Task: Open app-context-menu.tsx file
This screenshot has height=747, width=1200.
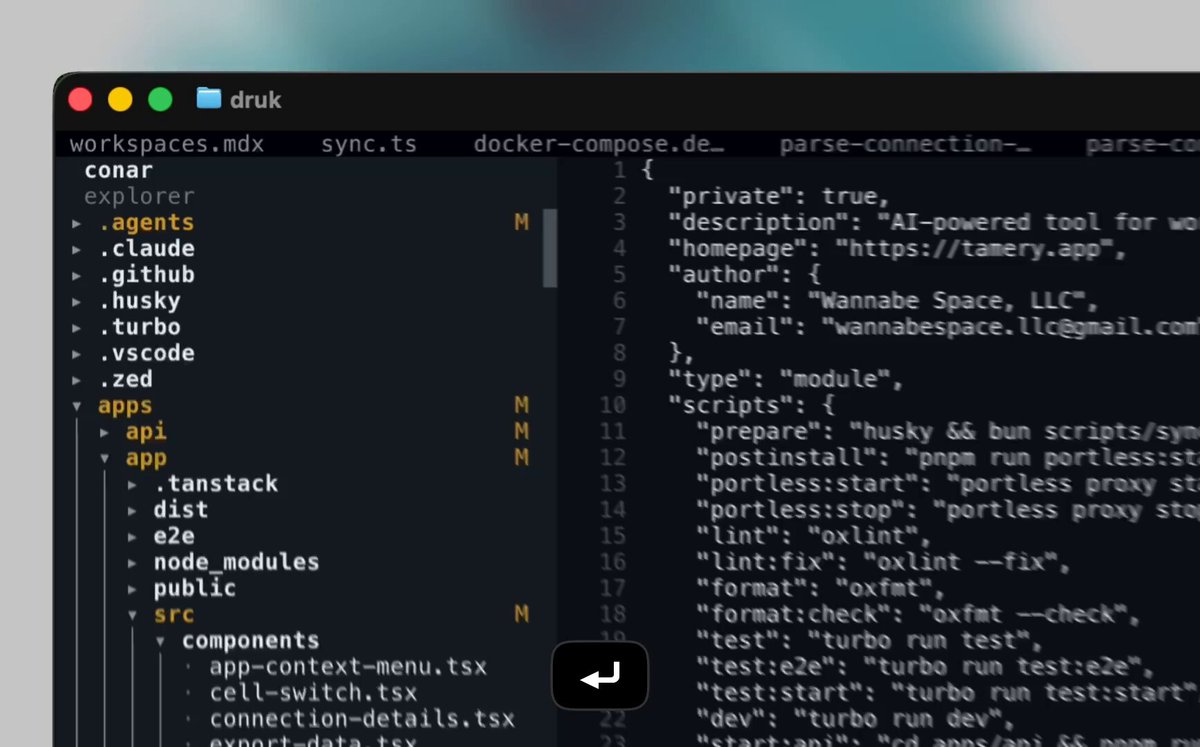Action: tap(349, 667)
